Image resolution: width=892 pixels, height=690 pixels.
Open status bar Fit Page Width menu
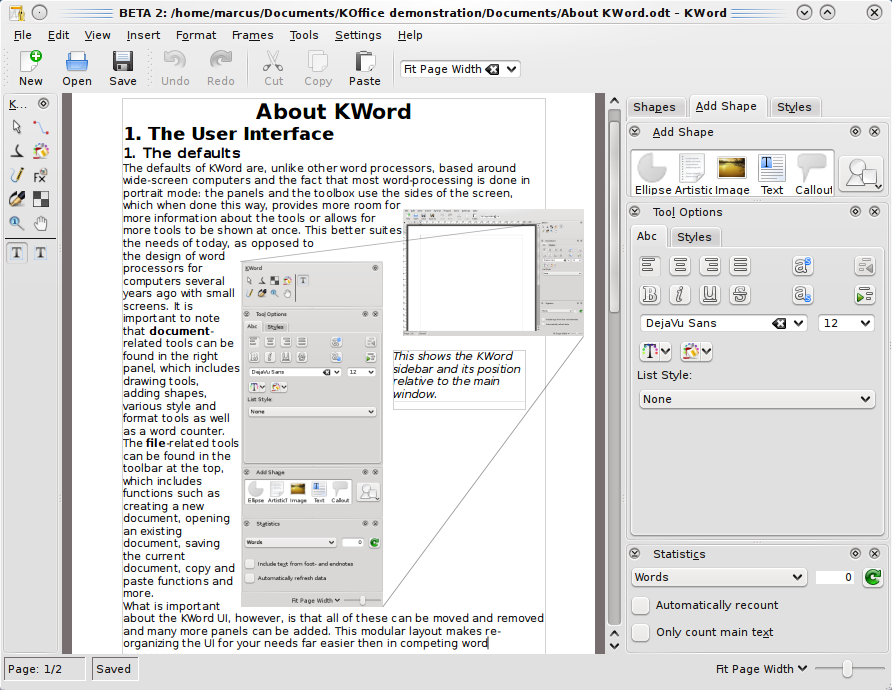(761, 669)
